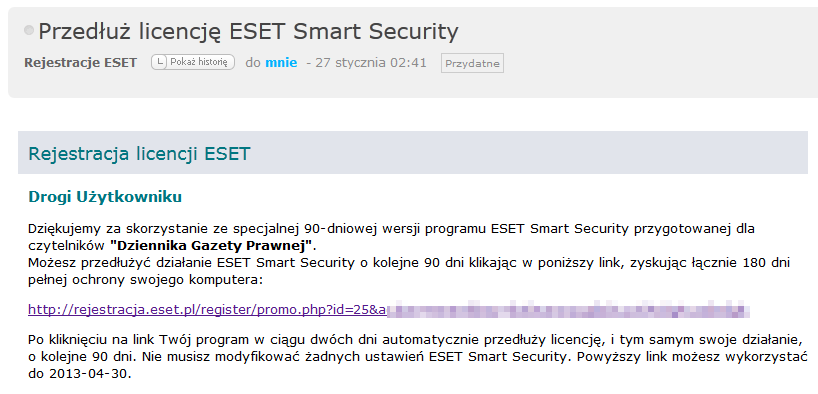Screen dimensions: 818x394
Task: Click bold text 'Dziennika Gazety Prawnej'
Action: (211, 244)
